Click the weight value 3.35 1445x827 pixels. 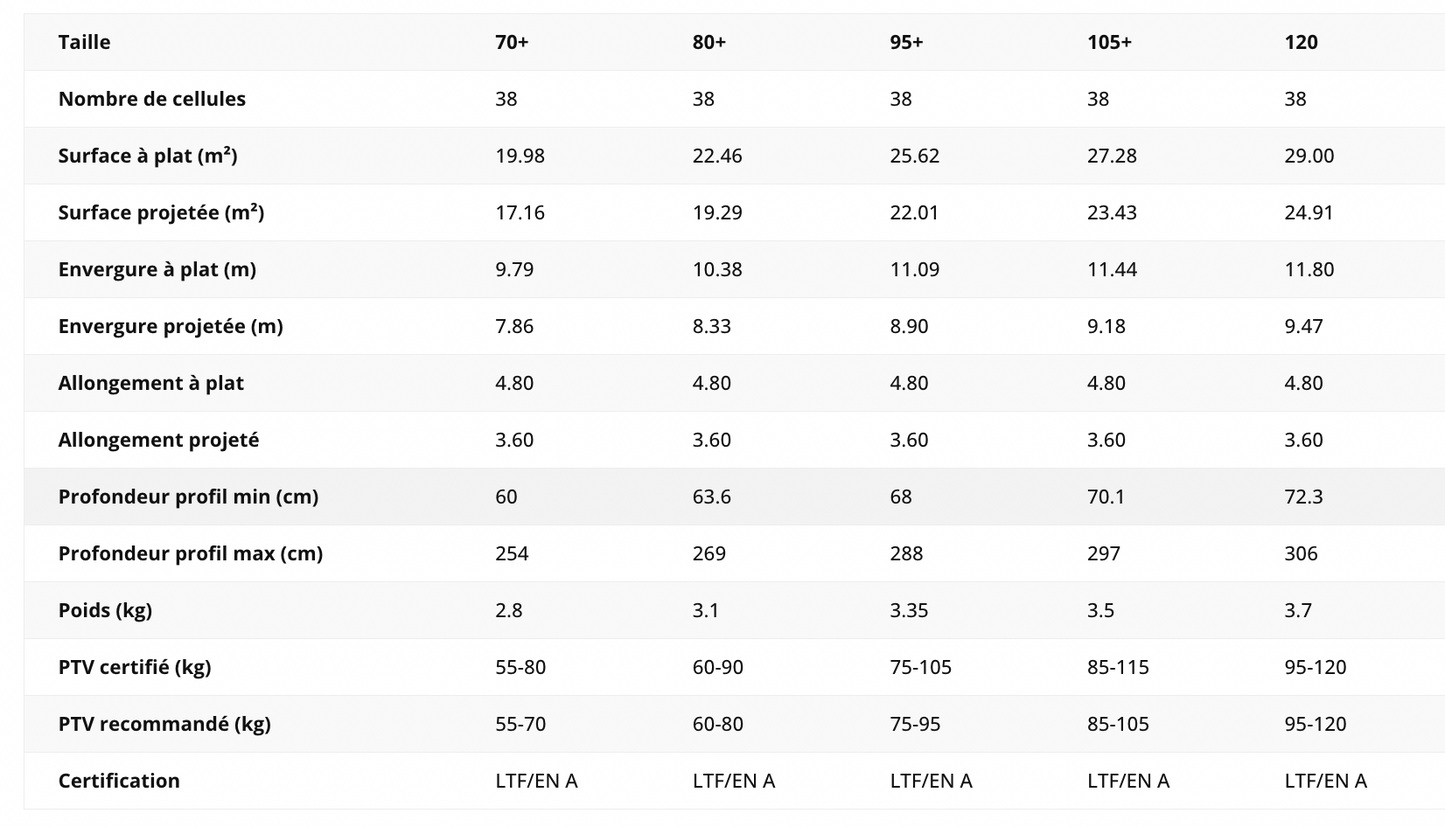908,611
